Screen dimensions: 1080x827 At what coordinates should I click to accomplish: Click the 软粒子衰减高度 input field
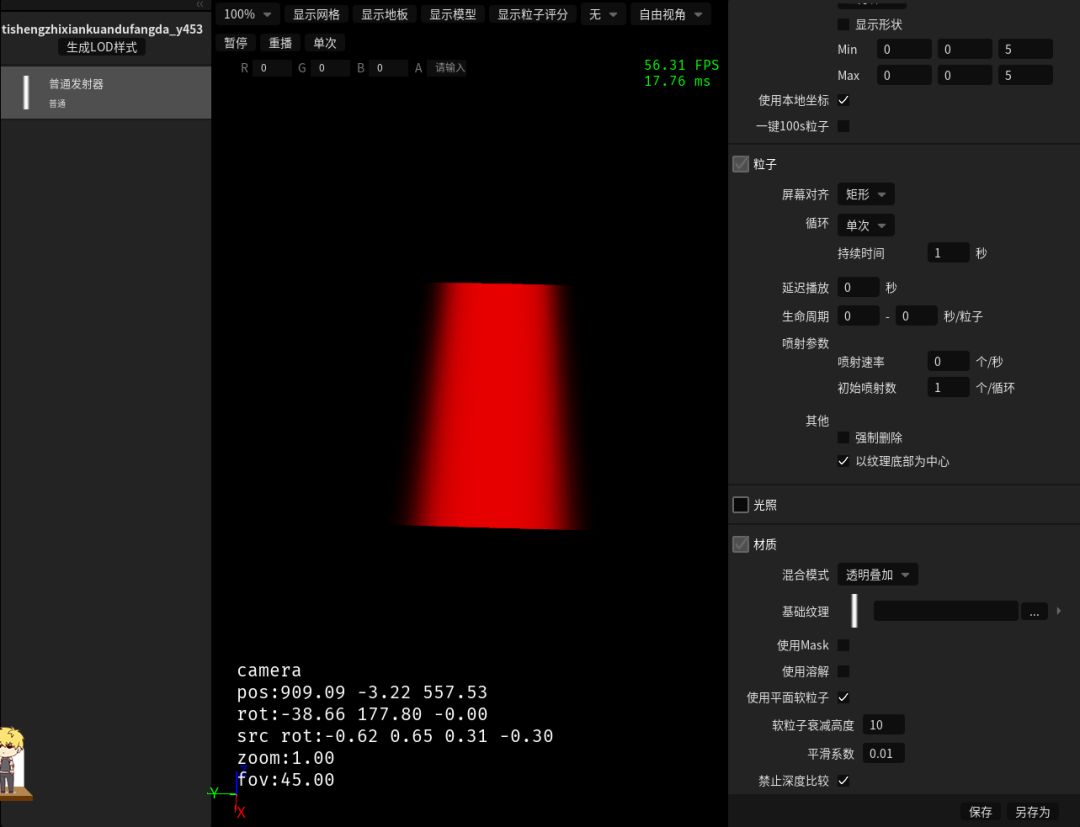click(883, 725)
